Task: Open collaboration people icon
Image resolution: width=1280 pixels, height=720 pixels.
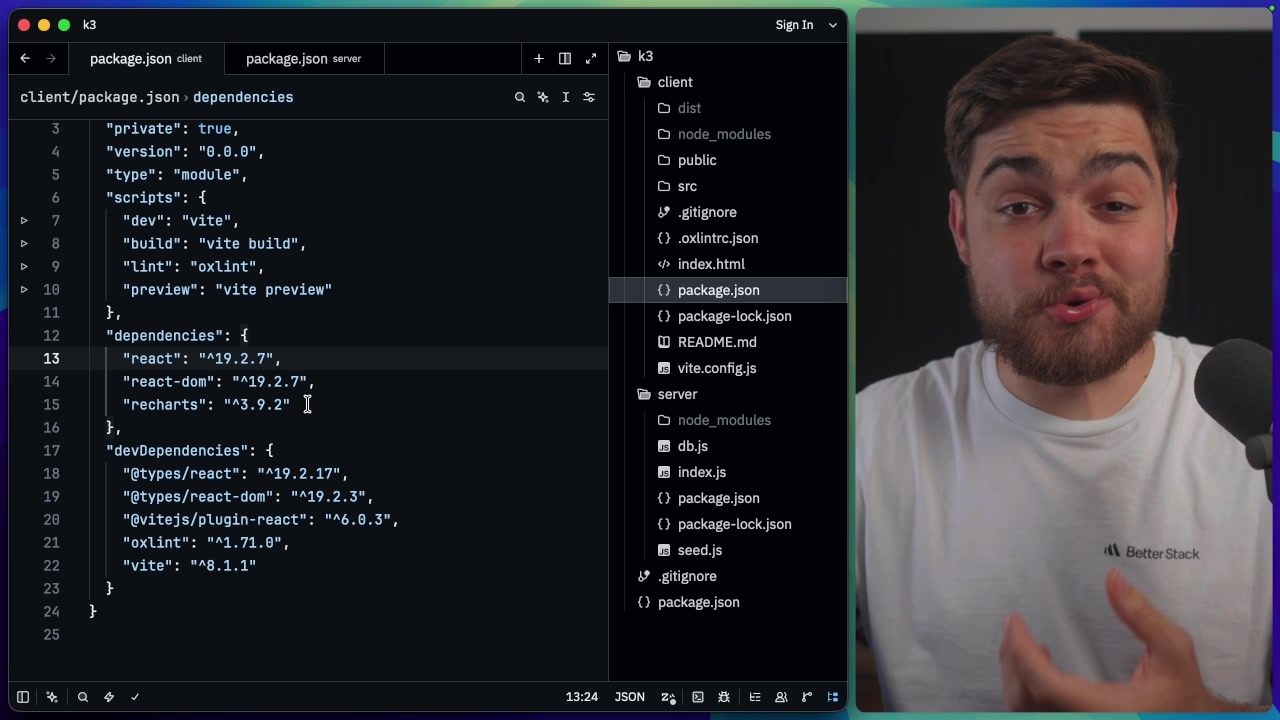Action: point(781,697)
